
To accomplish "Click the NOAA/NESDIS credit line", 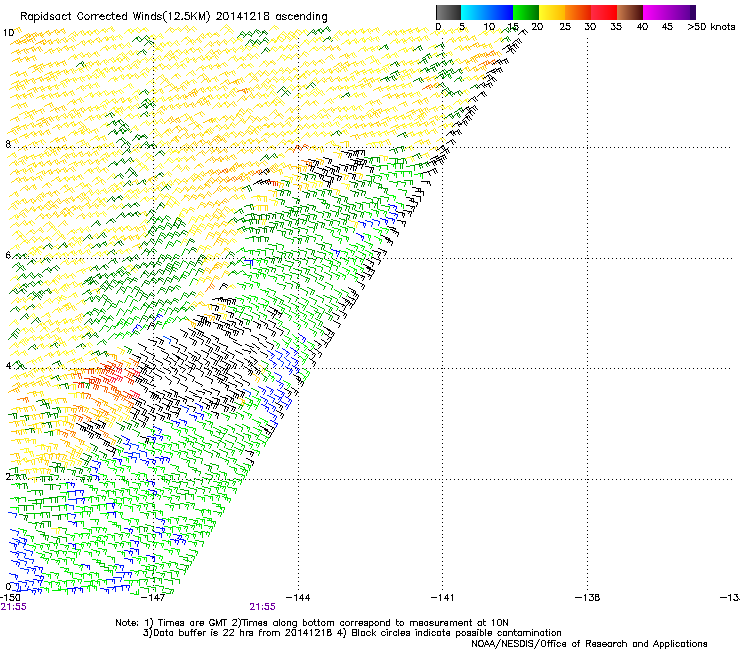I will coord(589,644).
